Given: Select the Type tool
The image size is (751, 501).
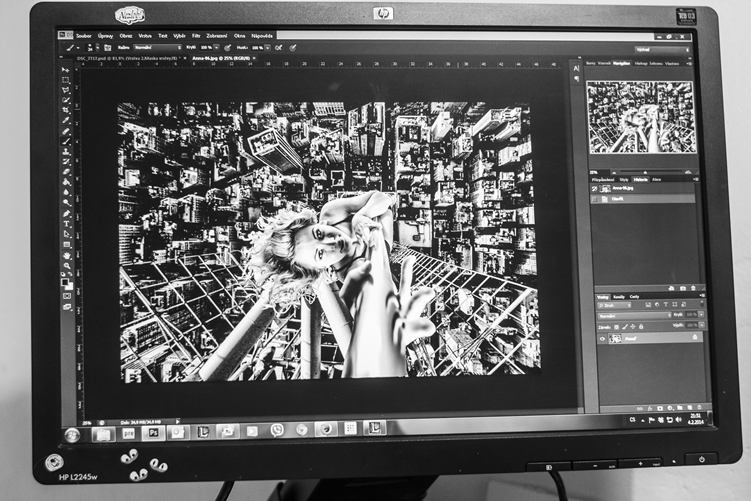Looking at the screenshot, I should (67, 224).
